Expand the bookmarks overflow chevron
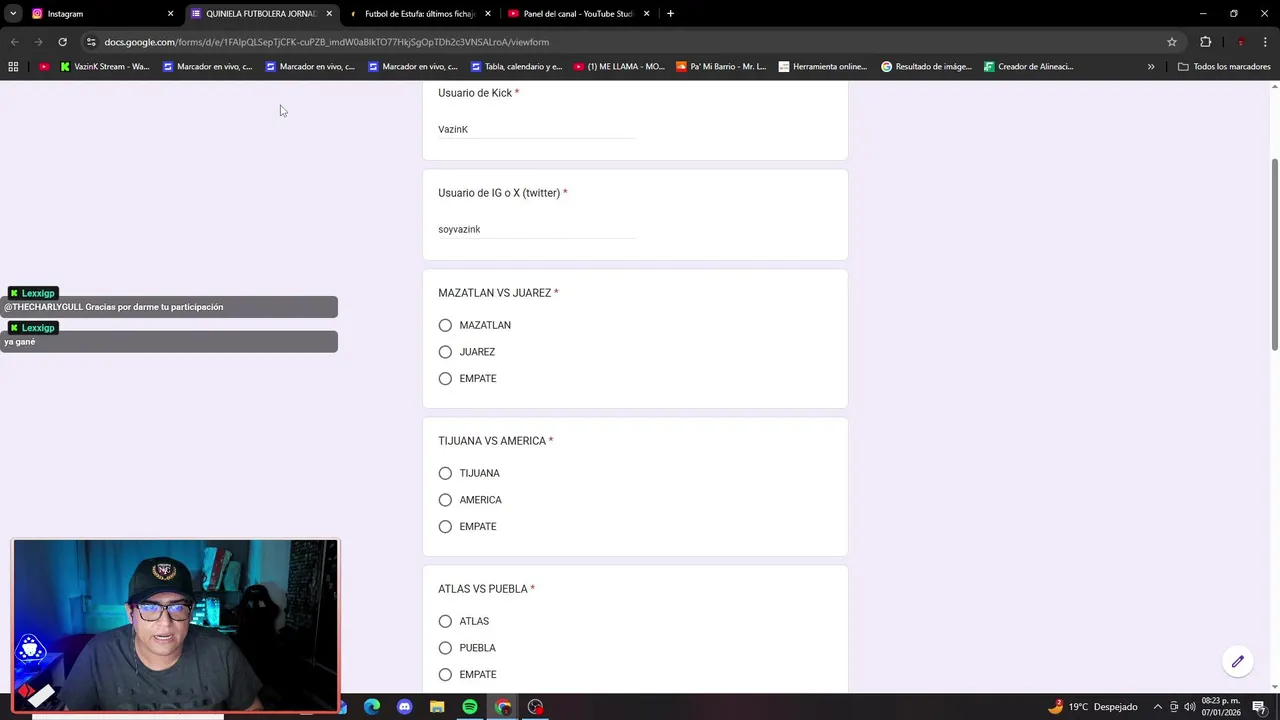This screenshot has width=1280, height=720. pyautogui.click(x=1151, y=67)
